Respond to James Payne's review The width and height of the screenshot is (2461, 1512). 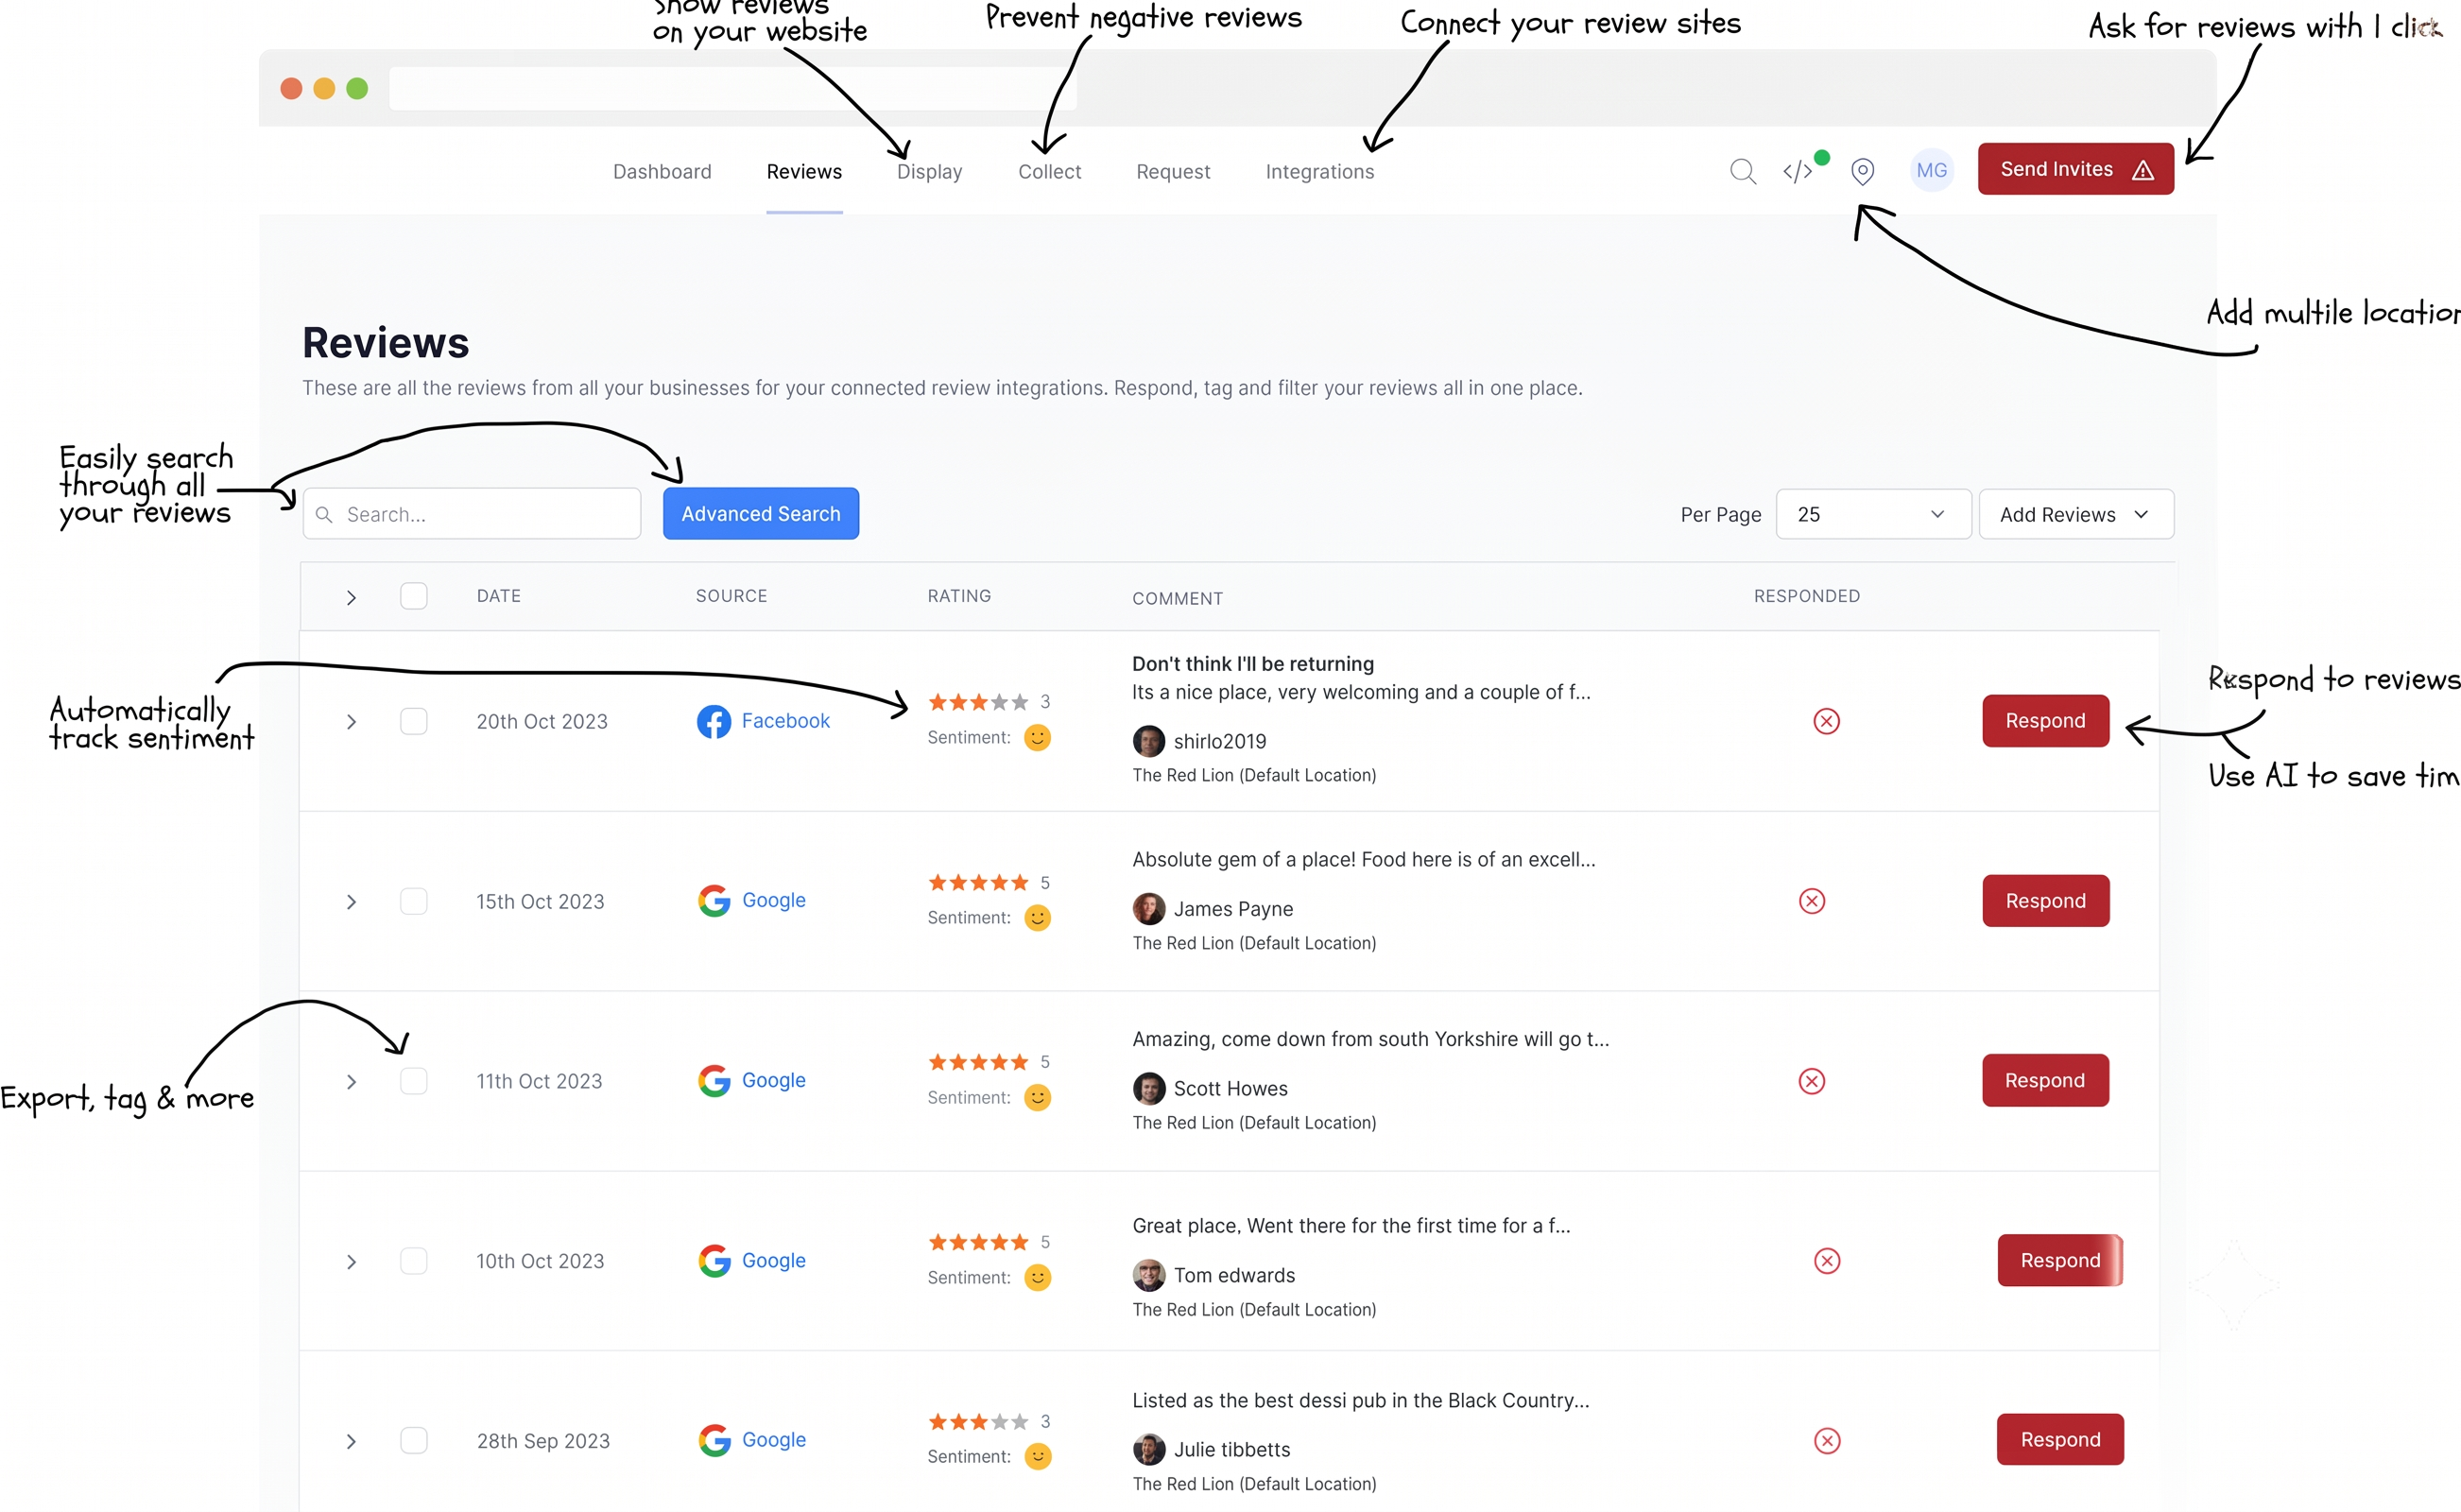point(2045,901)
